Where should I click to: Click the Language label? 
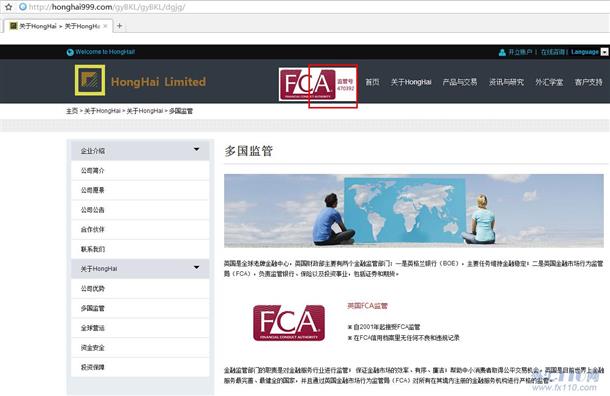click(585, 52)
